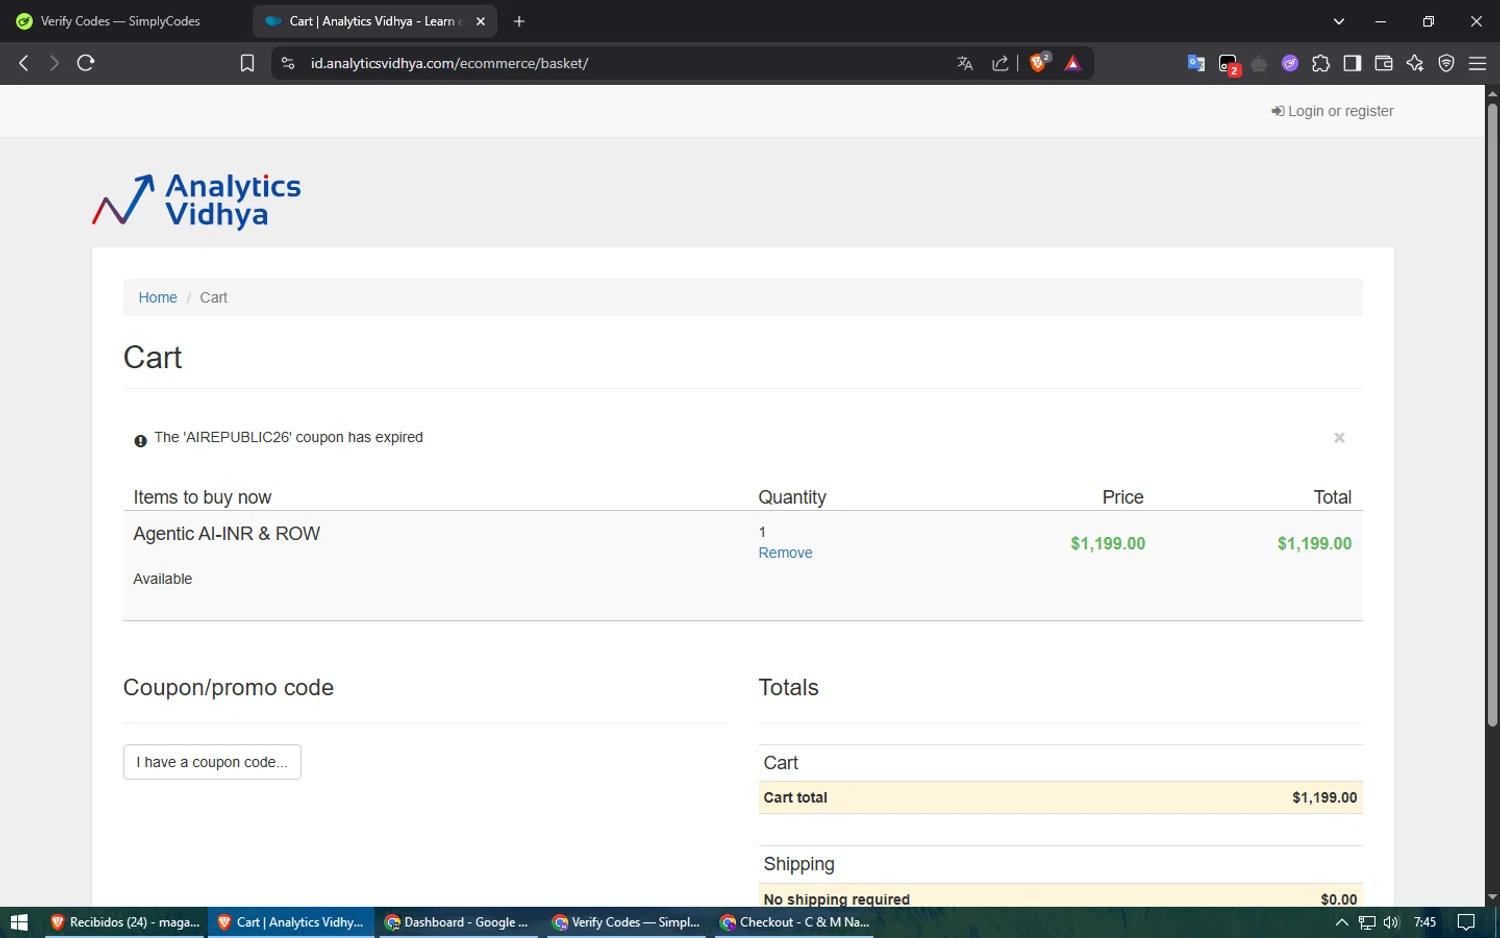Click the vertical page scrollbar
This screenshot has width=1500, height=938.
pyautogui.click(x=1492, y=415)
